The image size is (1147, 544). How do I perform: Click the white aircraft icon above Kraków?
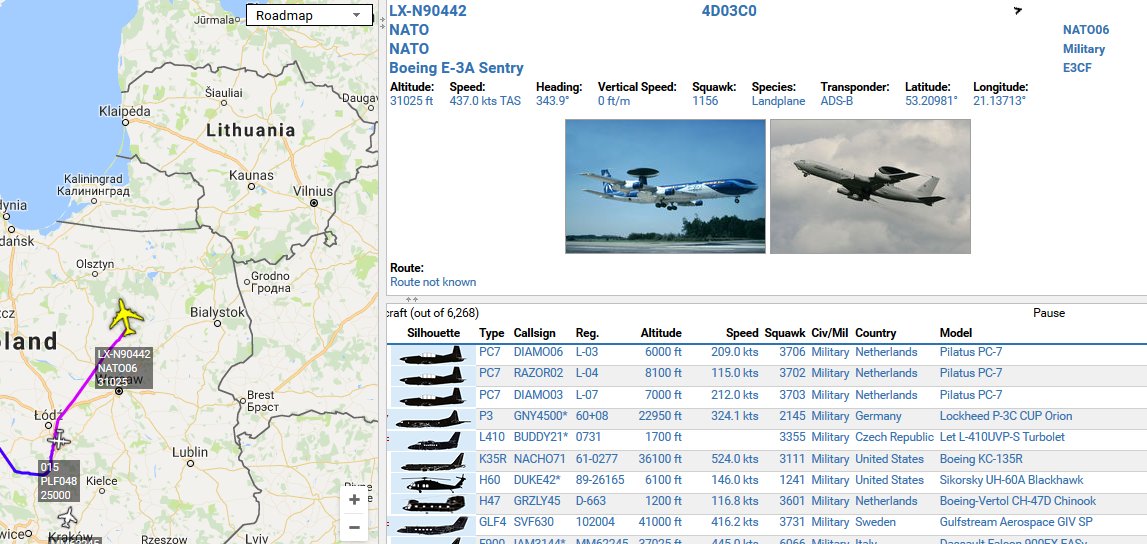(x=67, y=518)
